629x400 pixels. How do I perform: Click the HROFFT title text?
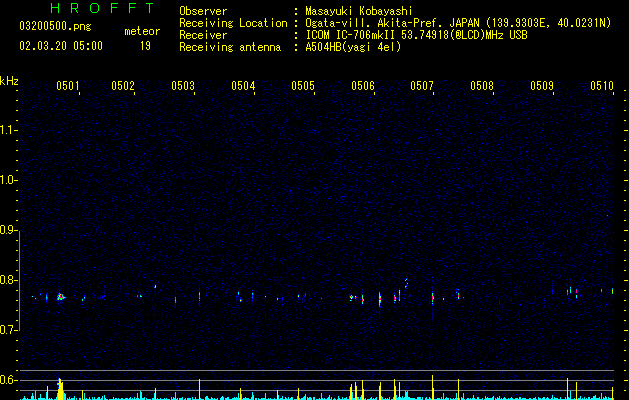coord(103,8)
